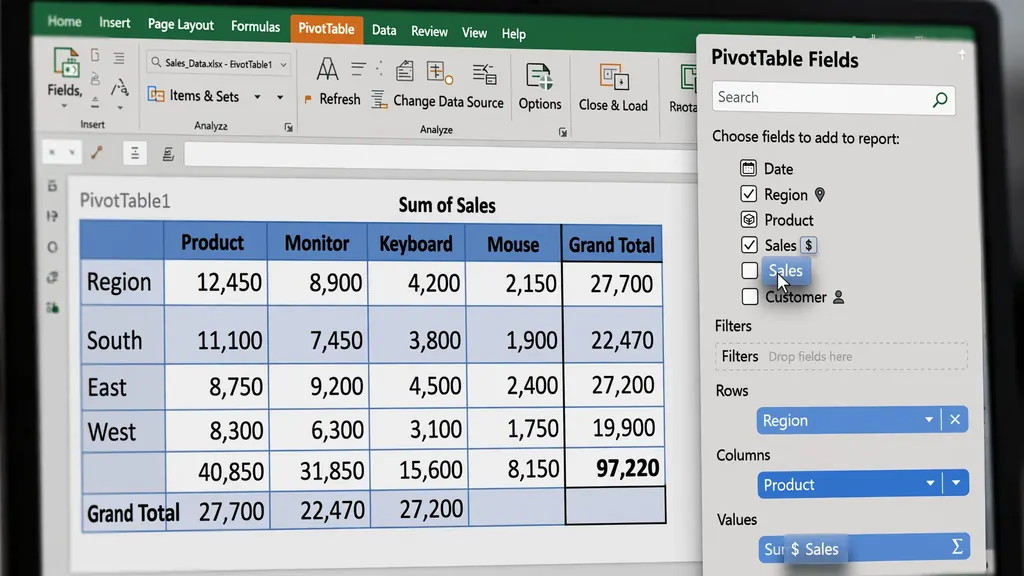This screenshot has height=576, width=1024.
Task: Click the Sum of Sales values field
Action: pos(863,547)
